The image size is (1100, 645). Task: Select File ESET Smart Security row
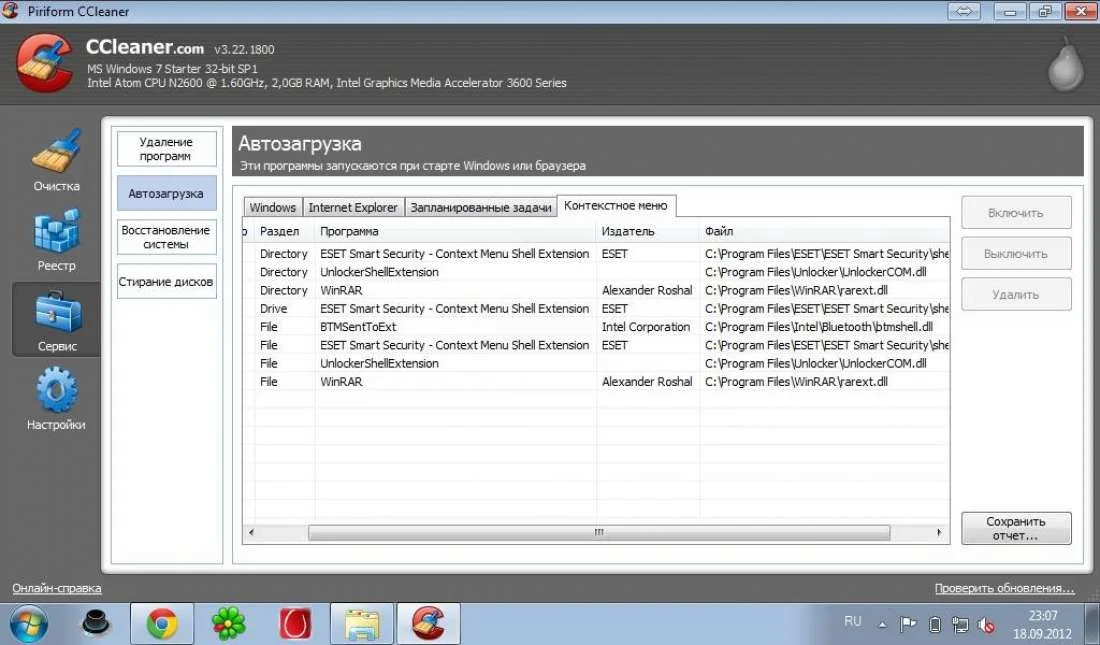click(x=596, y=345)
